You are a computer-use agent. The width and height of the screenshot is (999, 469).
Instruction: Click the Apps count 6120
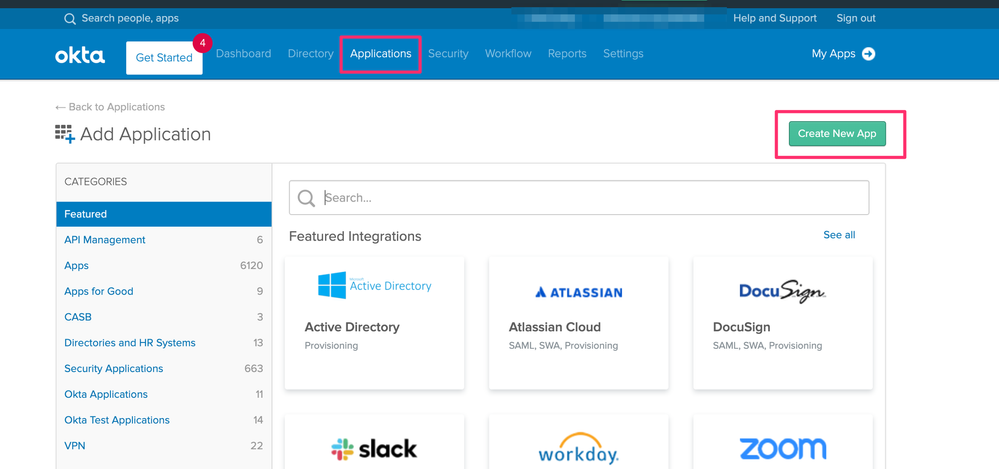click(252, 266)
